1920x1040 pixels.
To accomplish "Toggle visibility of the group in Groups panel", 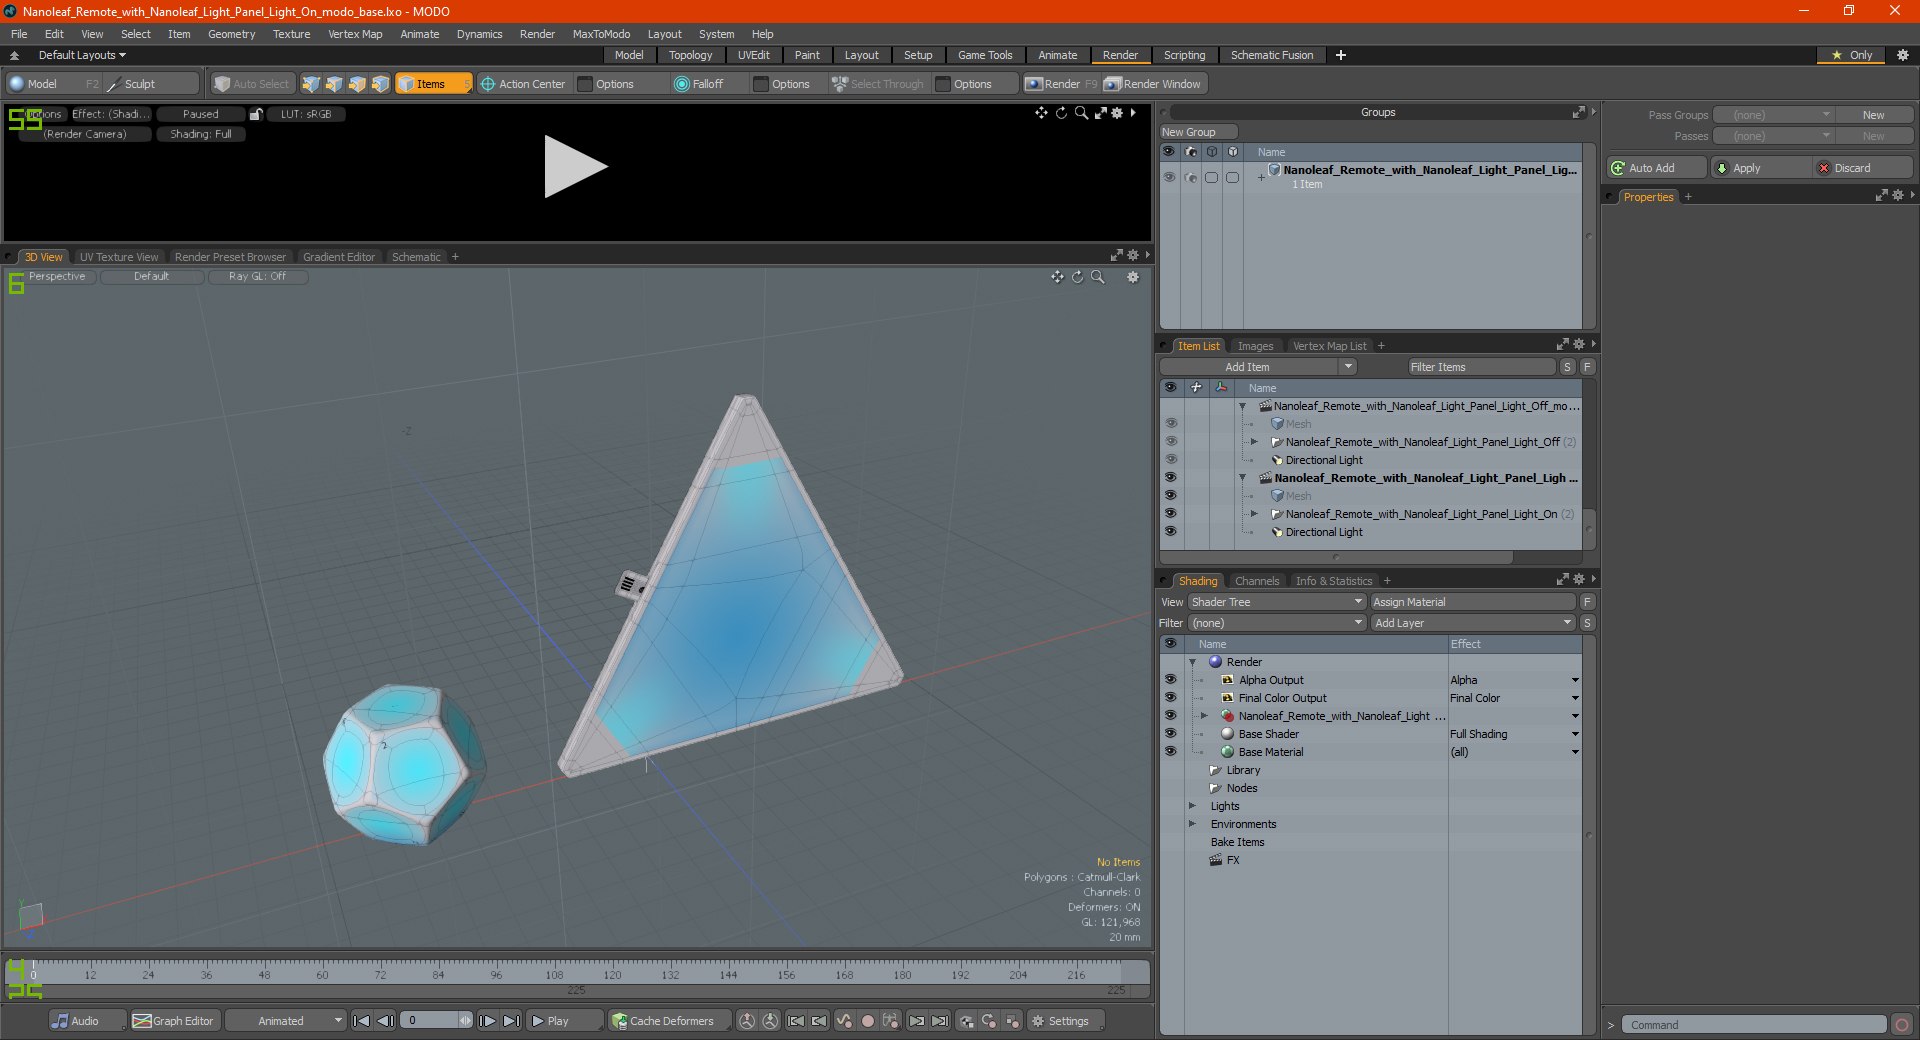I will (1169, 177).
